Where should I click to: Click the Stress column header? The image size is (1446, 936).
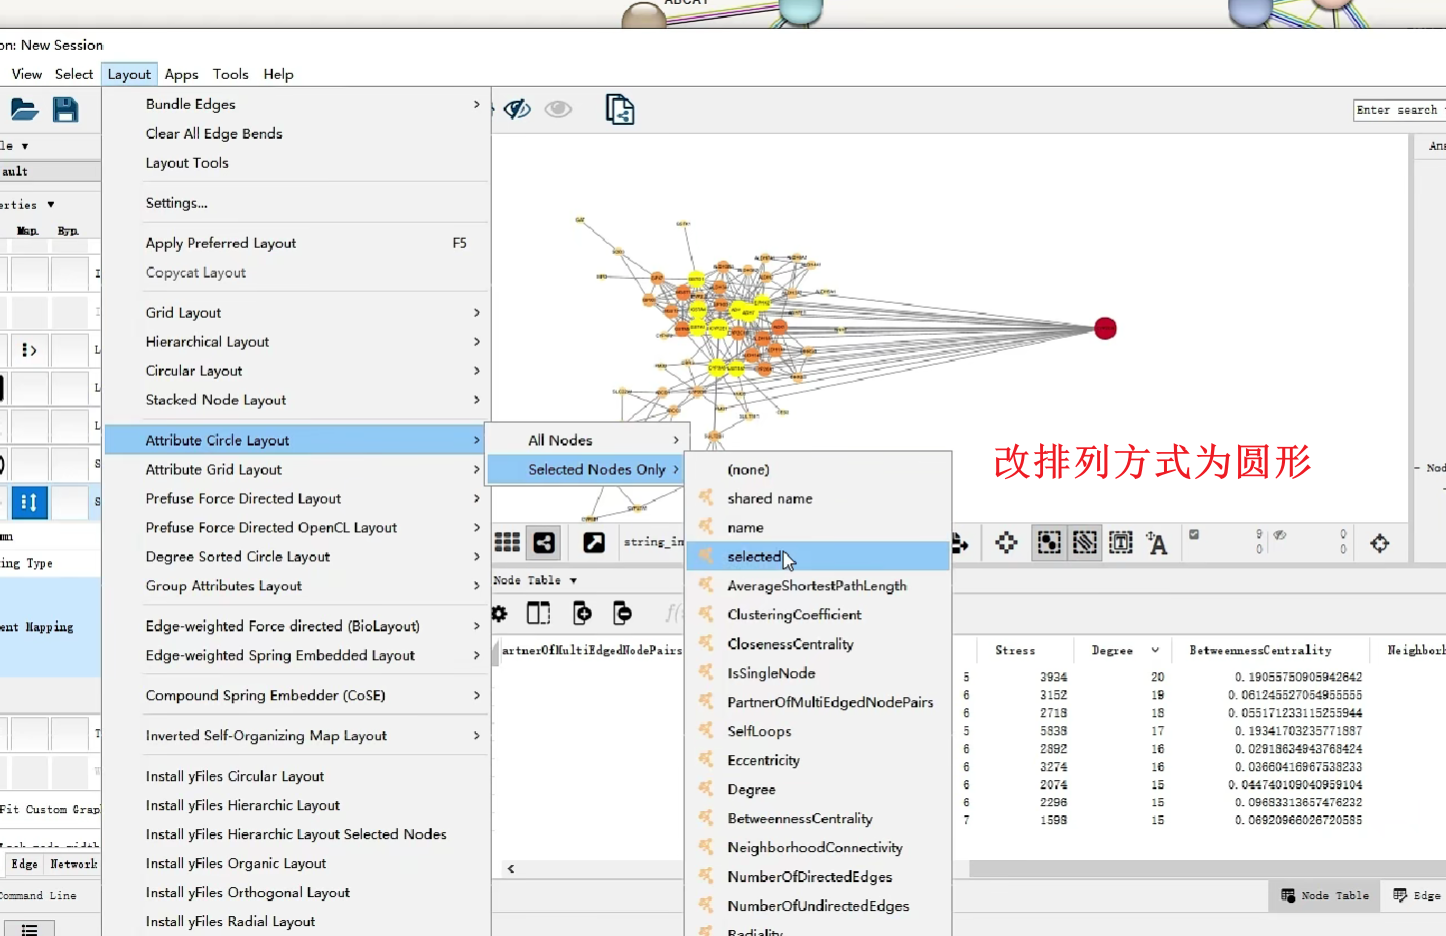[1015, 650]
